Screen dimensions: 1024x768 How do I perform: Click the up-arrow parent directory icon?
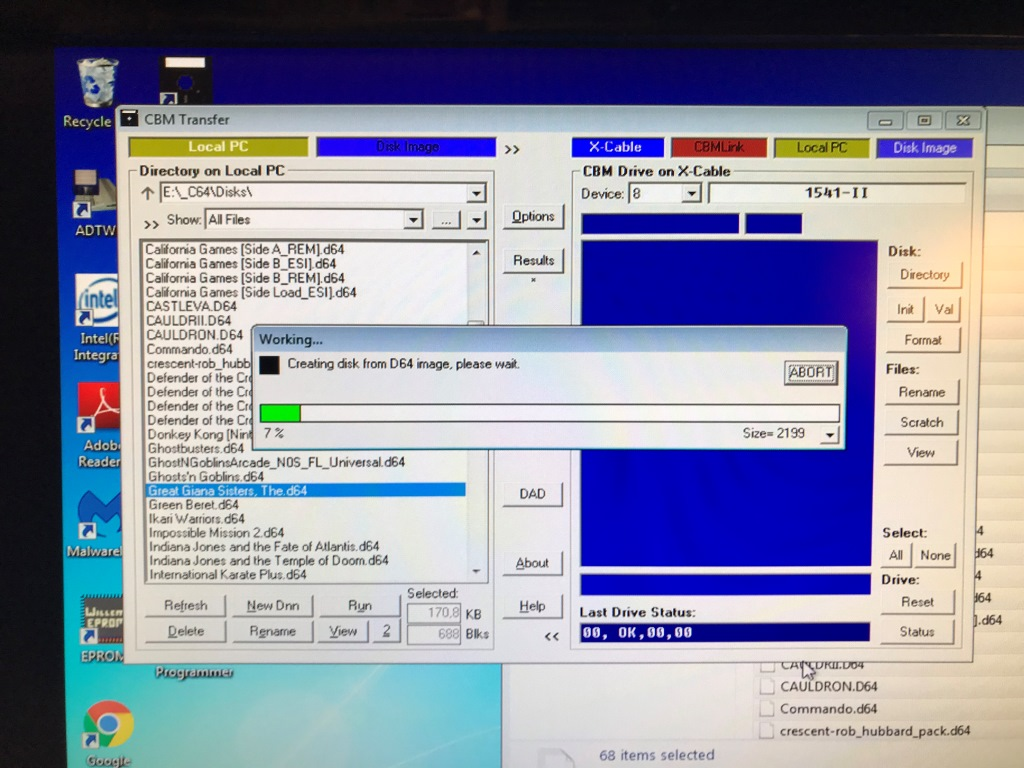pos(147,193)
